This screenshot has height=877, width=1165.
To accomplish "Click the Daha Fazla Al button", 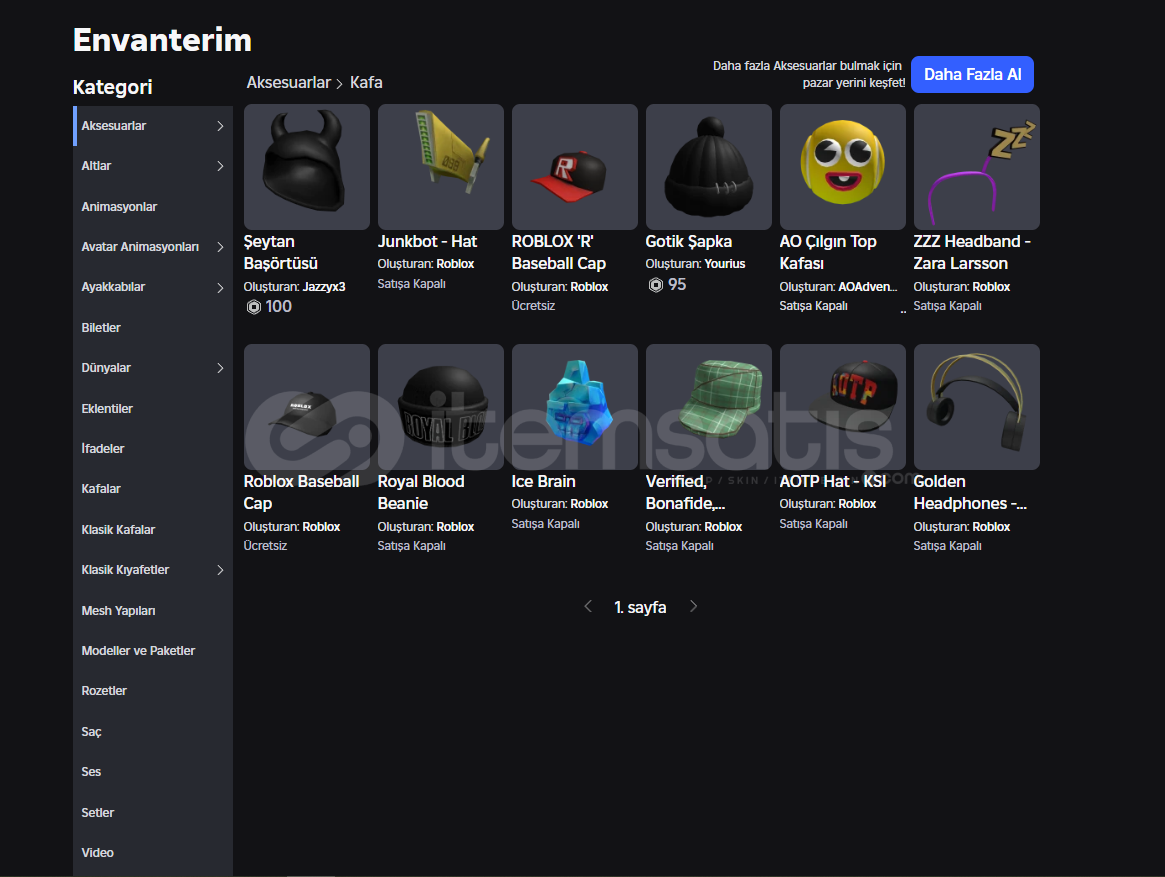I will coord(972,74).
